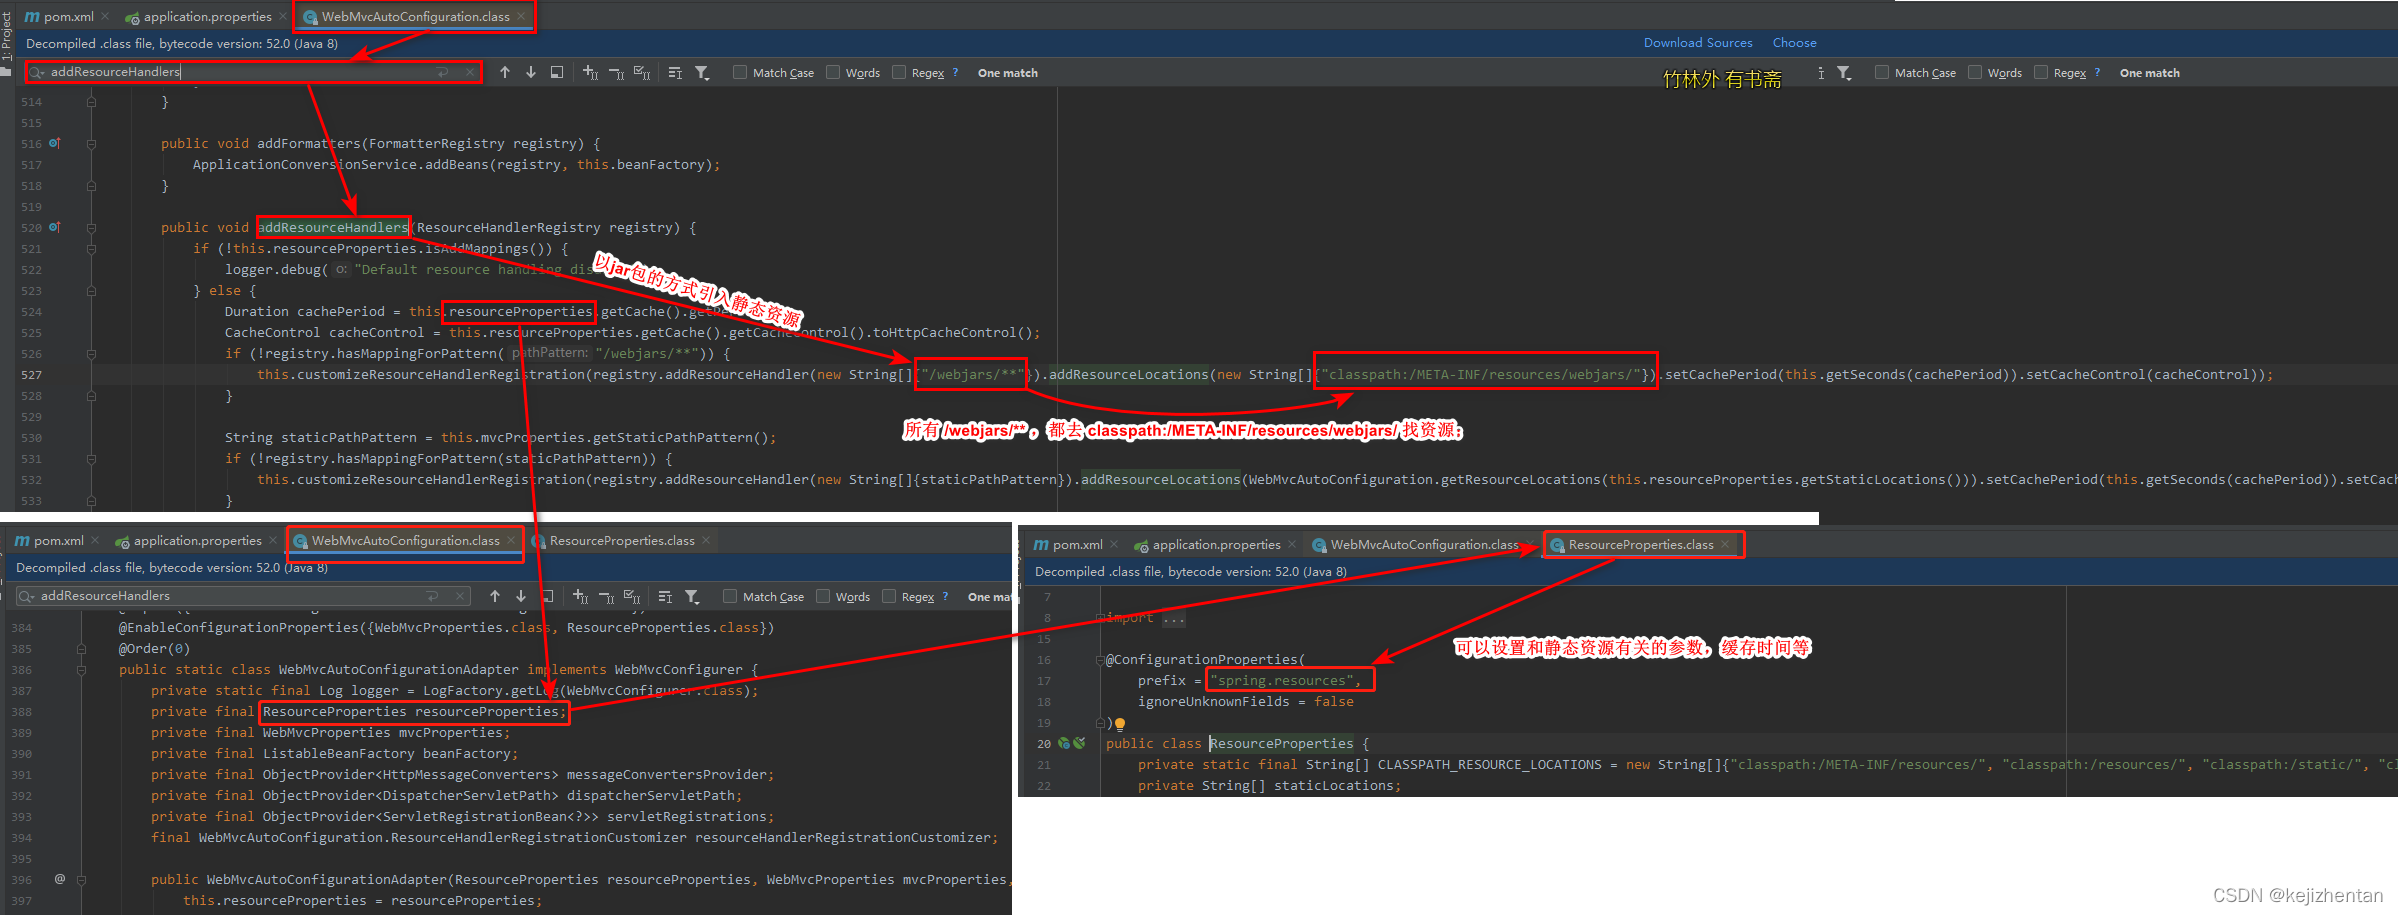Image resolution: width=2398 pixels, height=915 pixels.
Task: Click the yellow lightbulb on line 19 of ResourceProperties
Action: tap(1120, 724)
